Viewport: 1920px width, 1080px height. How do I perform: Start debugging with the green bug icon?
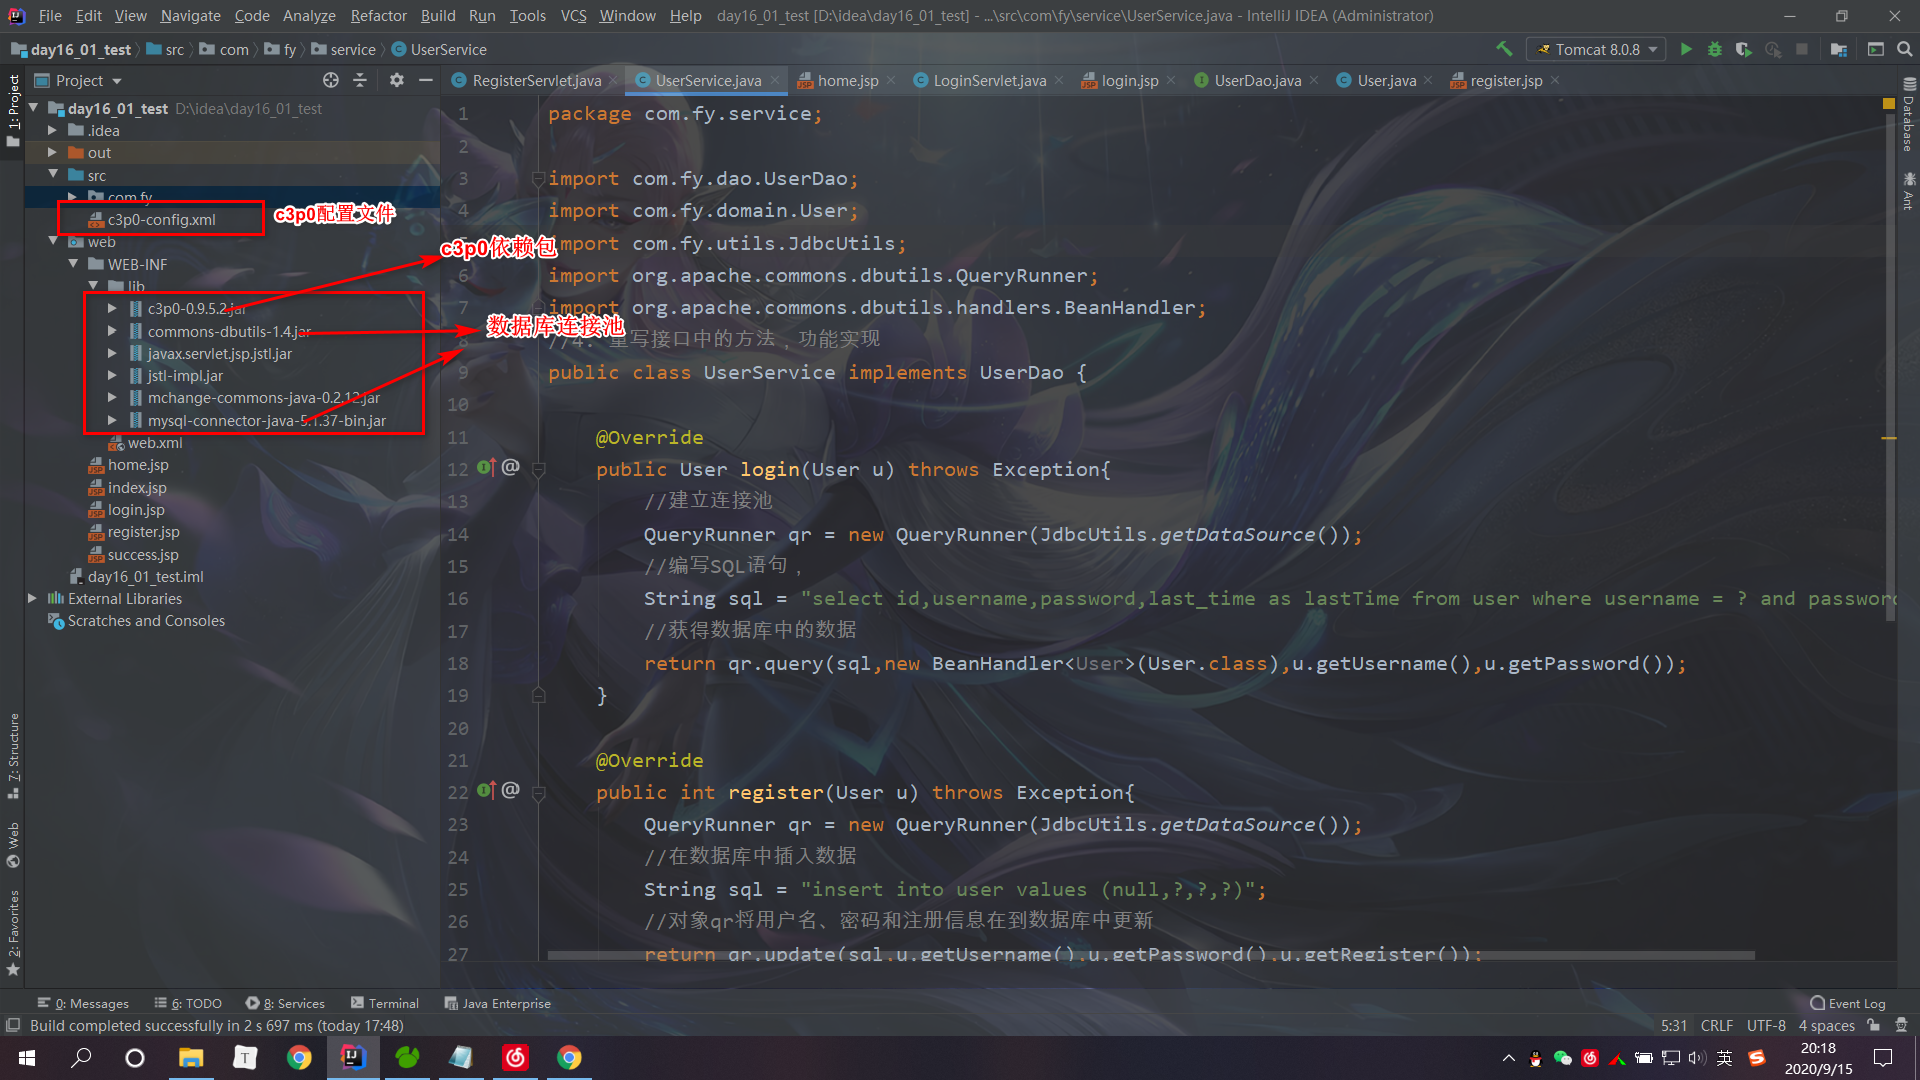point(1715,49)
